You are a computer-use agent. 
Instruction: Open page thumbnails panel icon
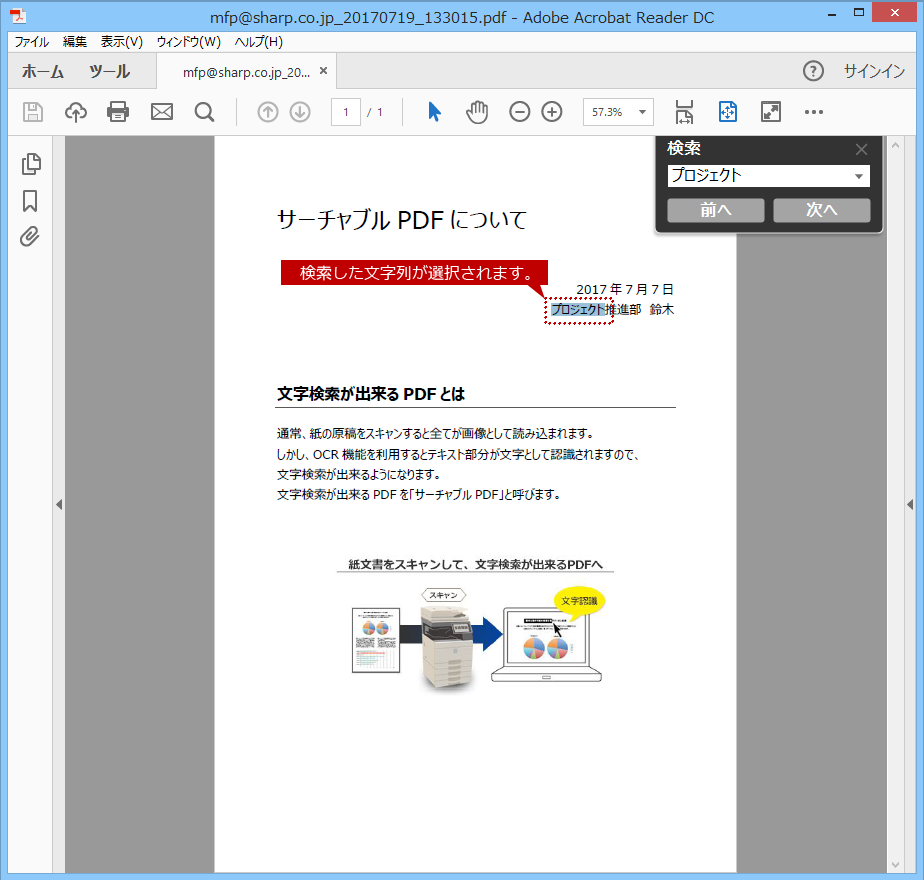31,164
